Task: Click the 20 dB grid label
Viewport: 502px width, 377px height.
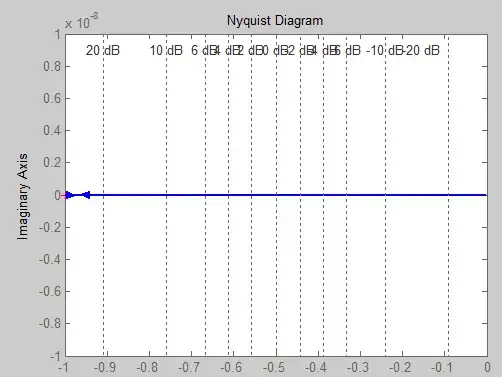Action: click(103, 51)
